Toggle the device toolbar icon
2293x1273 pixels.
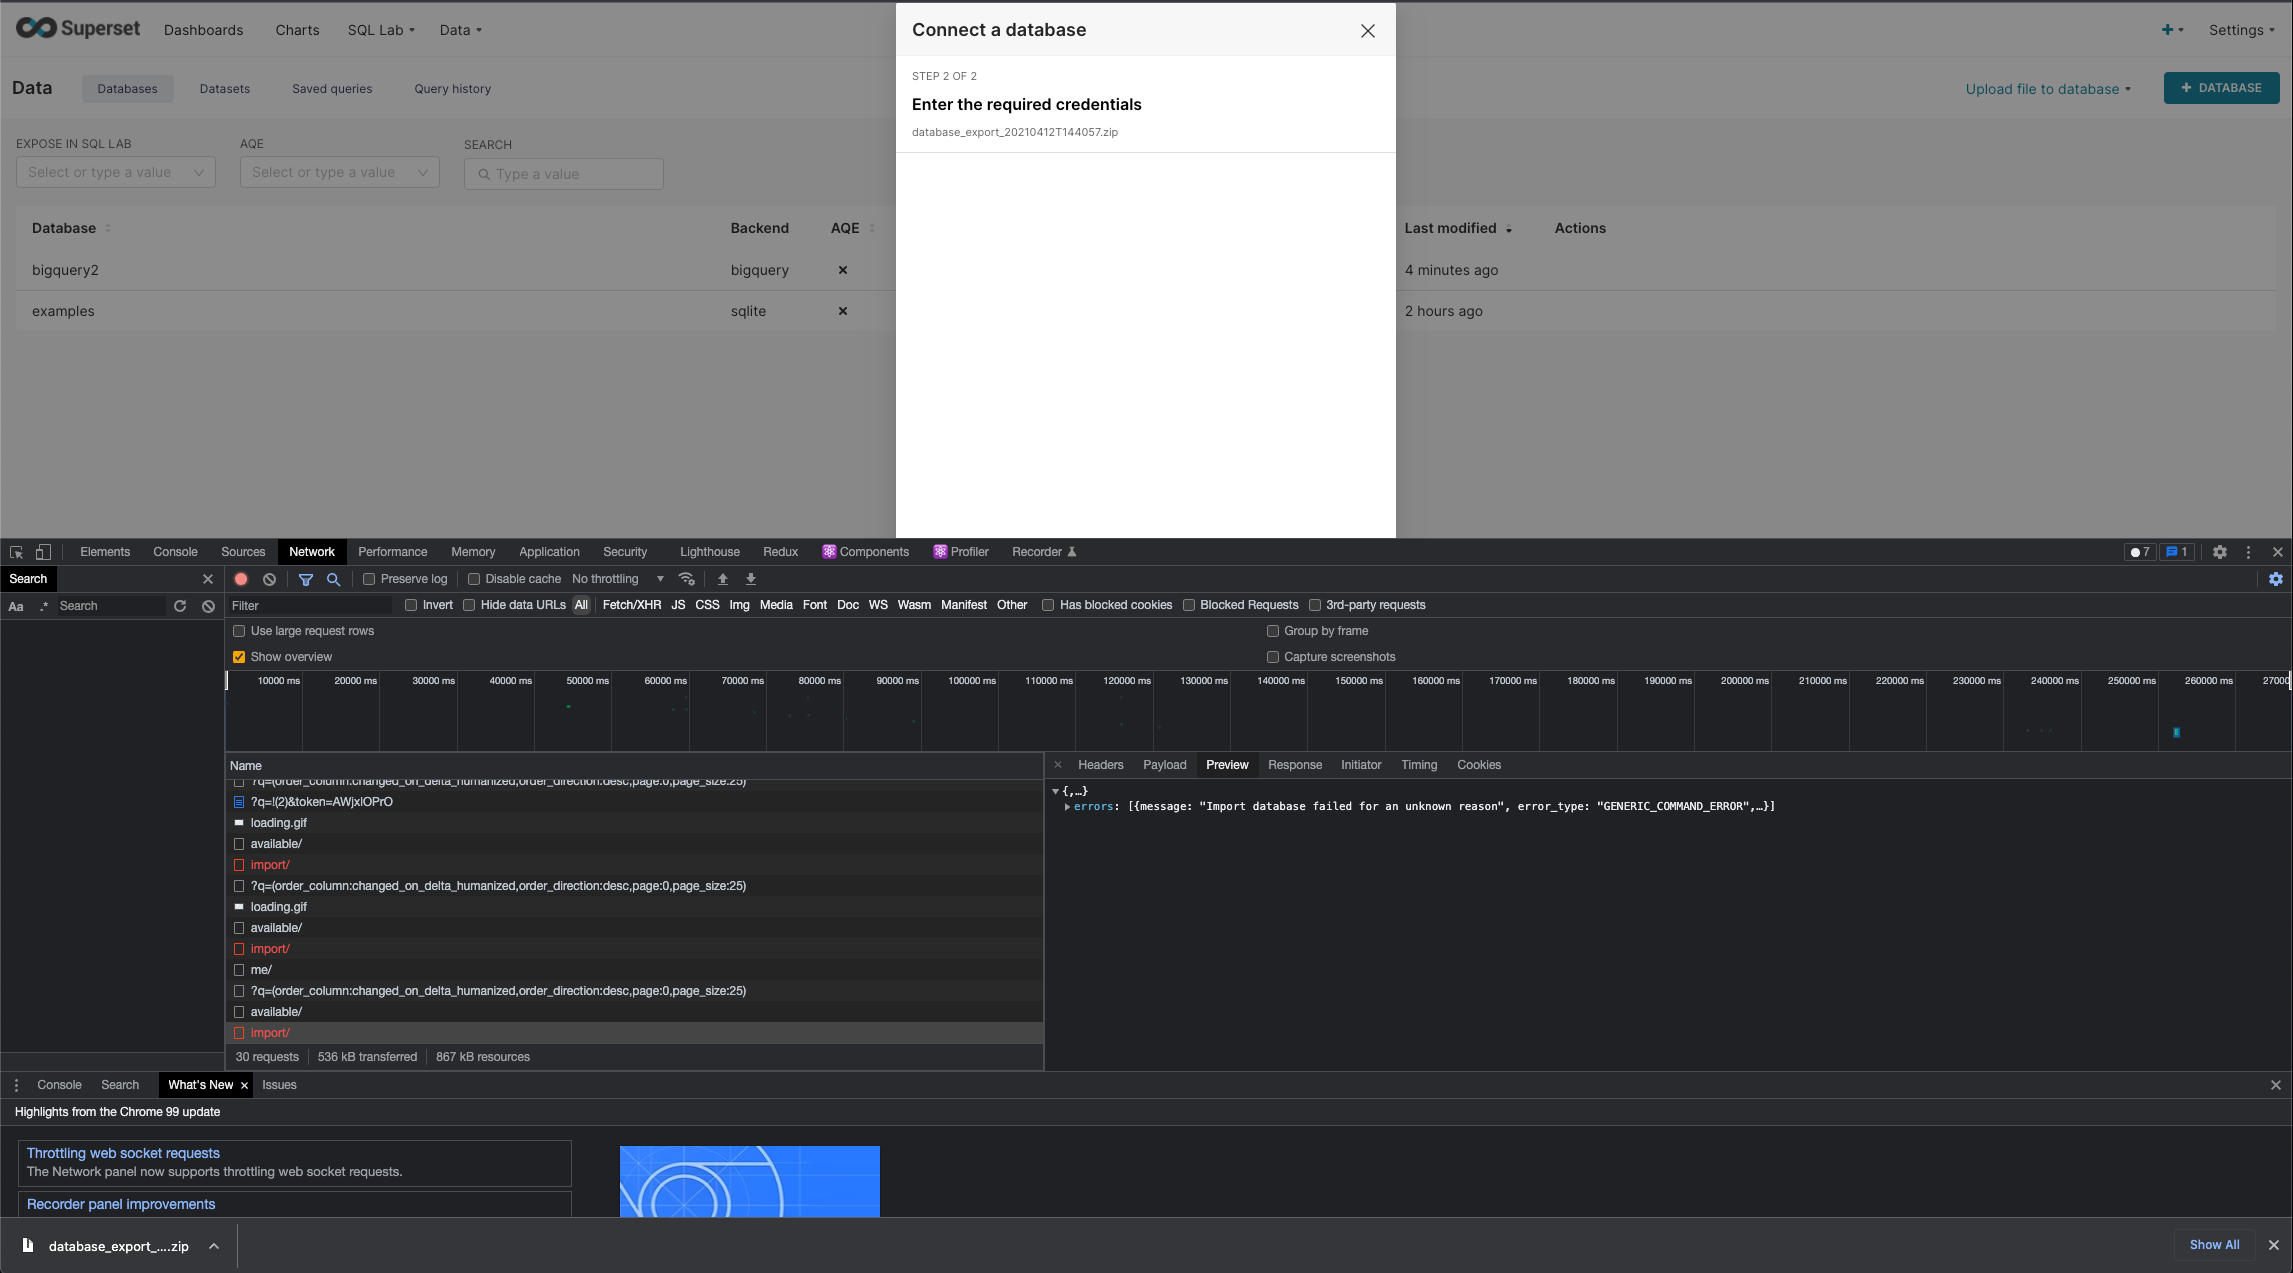pyautogui.click(x=43, y=552)
